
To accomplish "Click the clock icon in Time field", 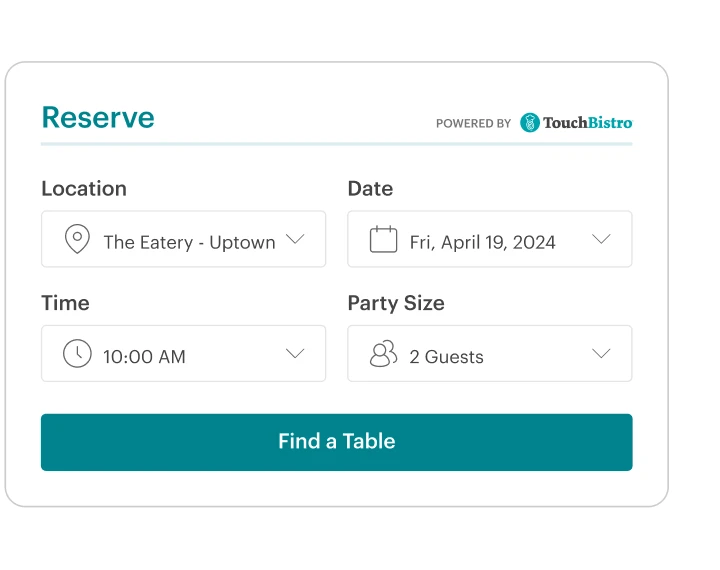I will 77,354.
